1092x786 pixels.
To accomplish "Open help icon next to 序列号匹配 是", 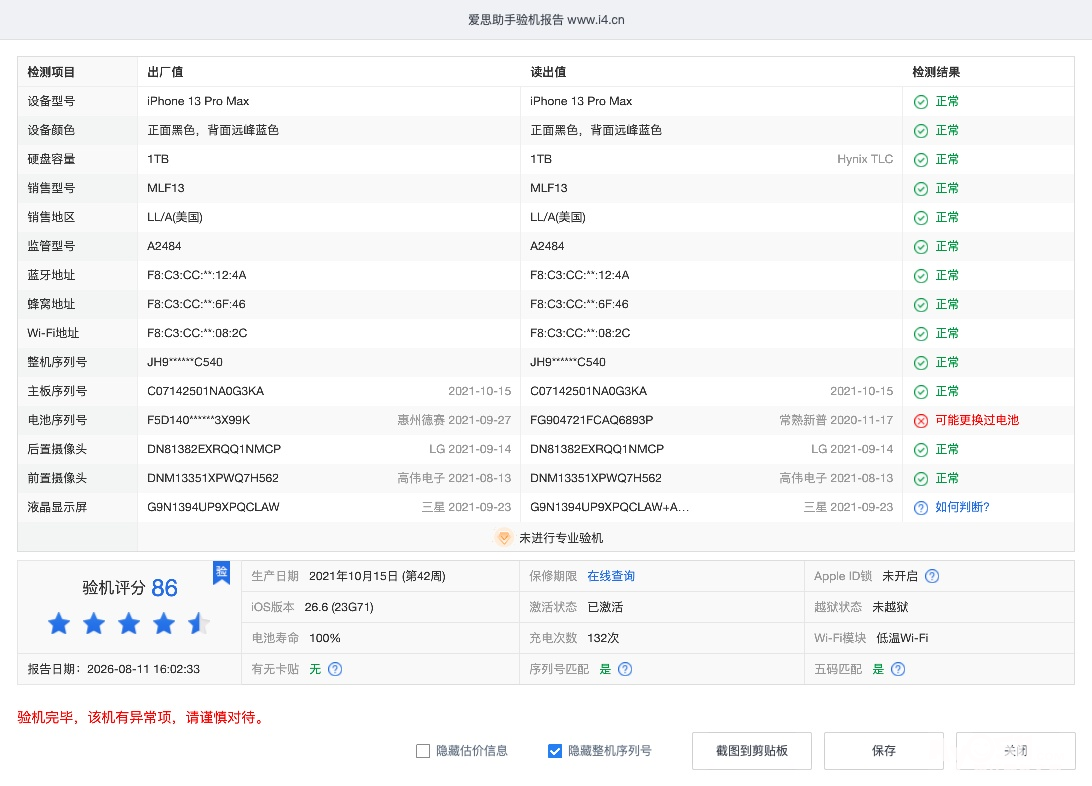I will pos(625,669).
